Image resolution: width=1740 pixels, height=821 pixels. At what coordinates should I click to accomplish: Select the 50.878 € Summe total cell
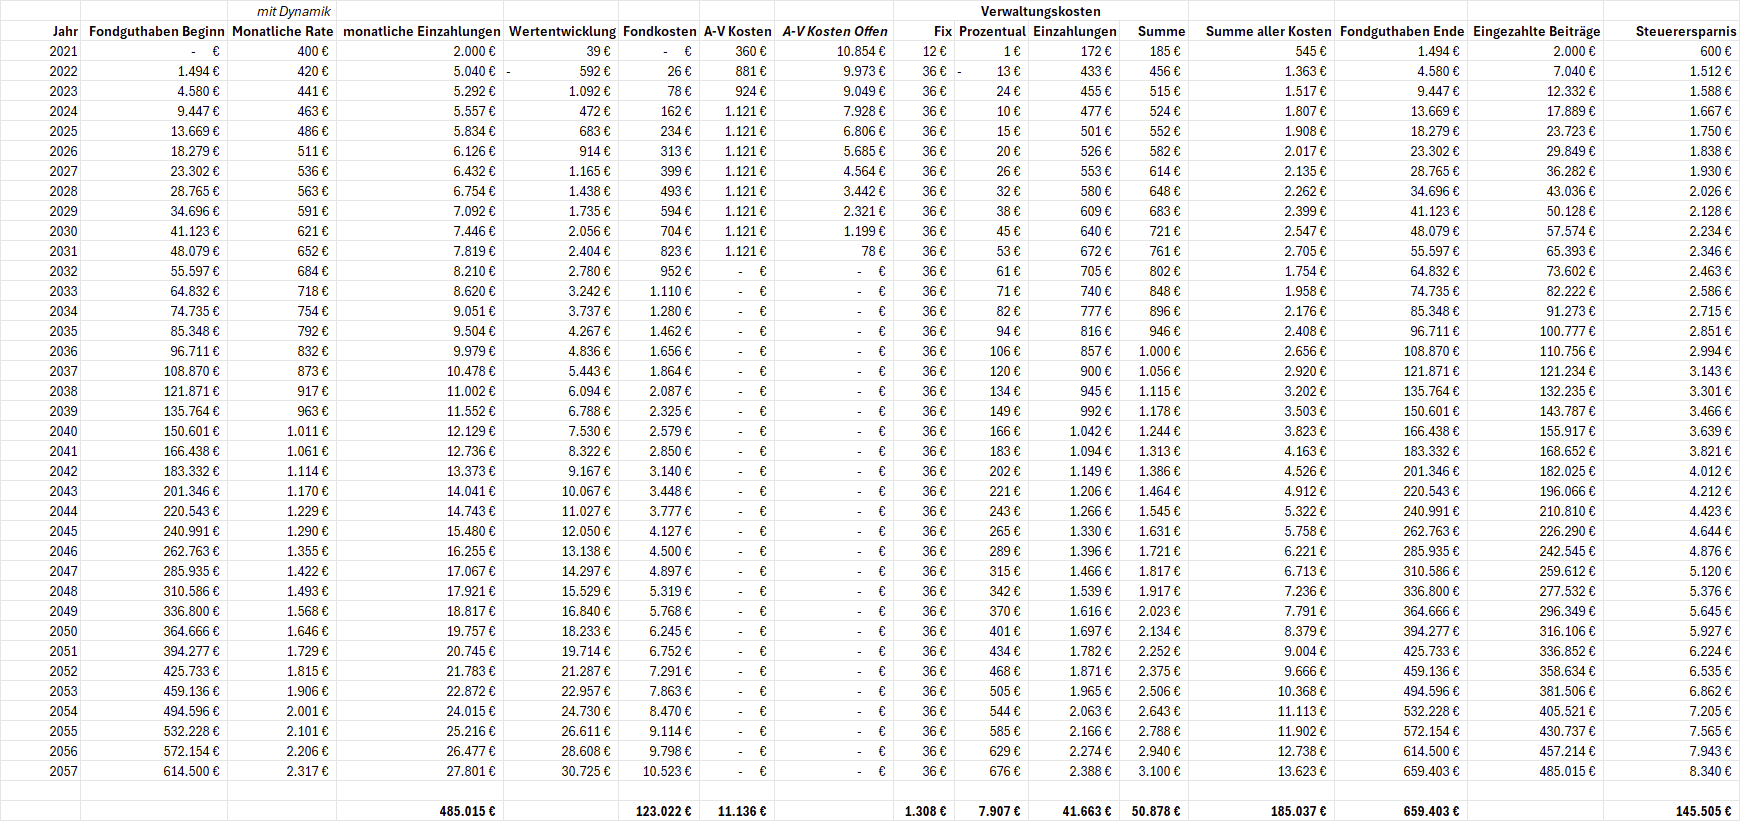1155,811
